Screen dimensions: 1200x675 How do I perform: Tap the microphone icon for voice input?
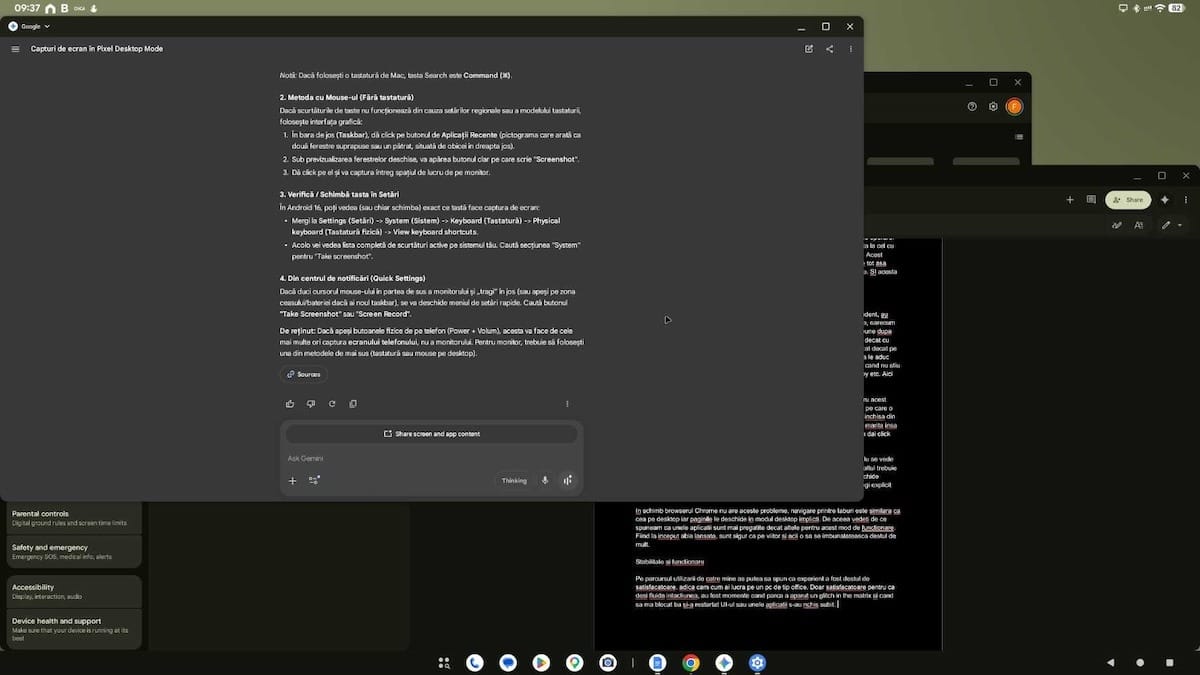click(545, 480)
